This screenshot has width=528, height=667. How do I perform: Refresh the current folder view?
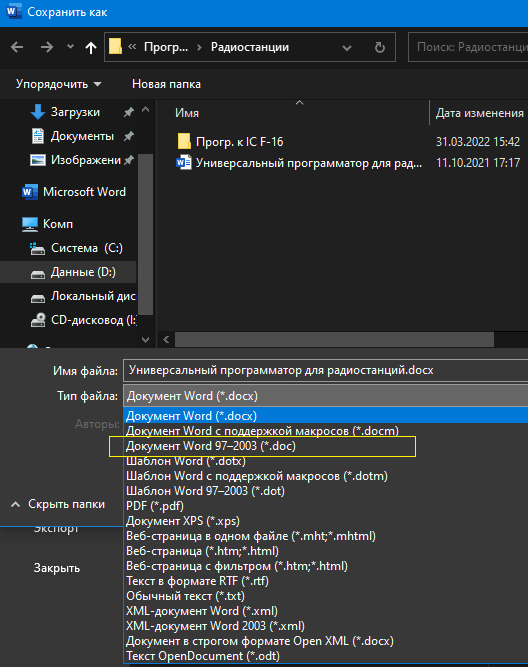(380, 47)
